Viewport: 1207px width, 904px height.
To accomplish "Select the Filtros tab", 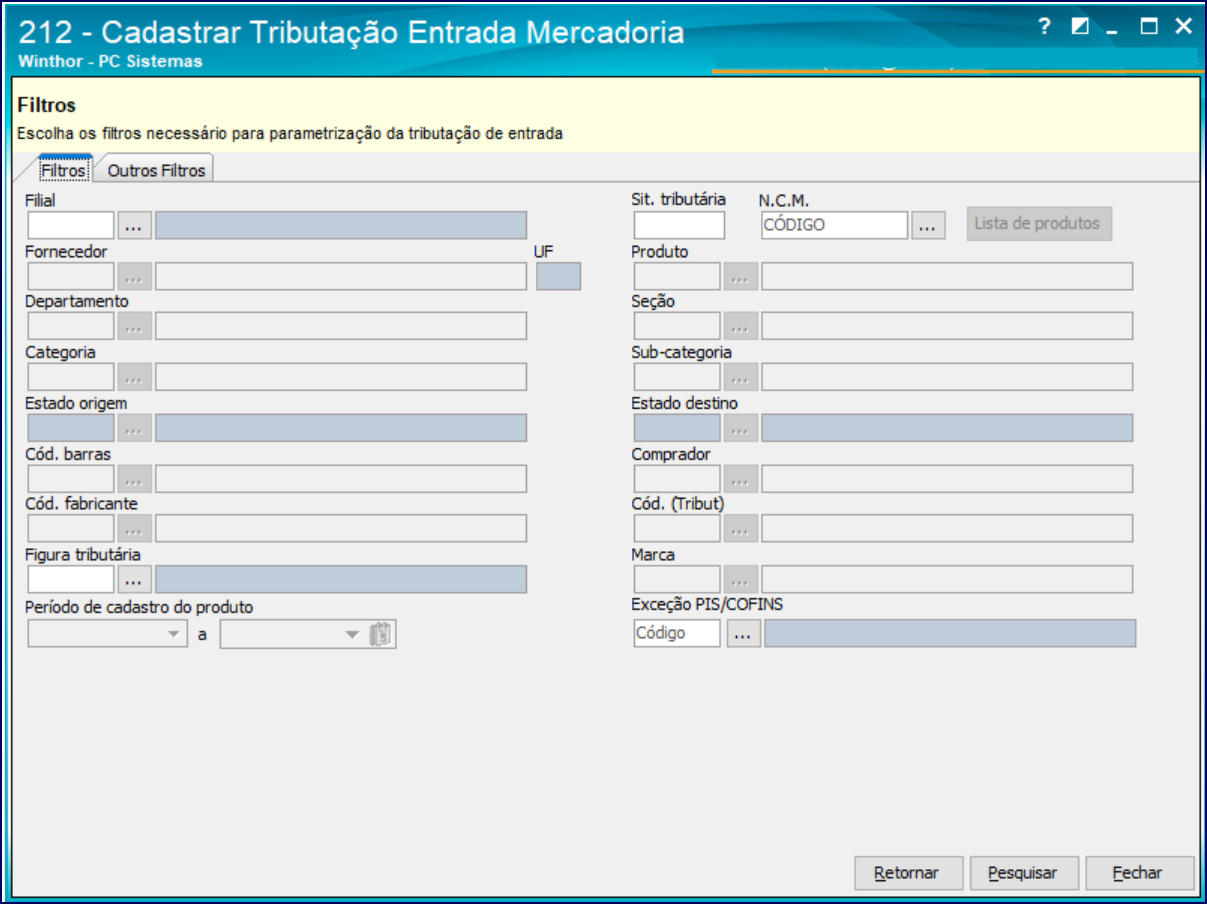I will pos(64,171).
